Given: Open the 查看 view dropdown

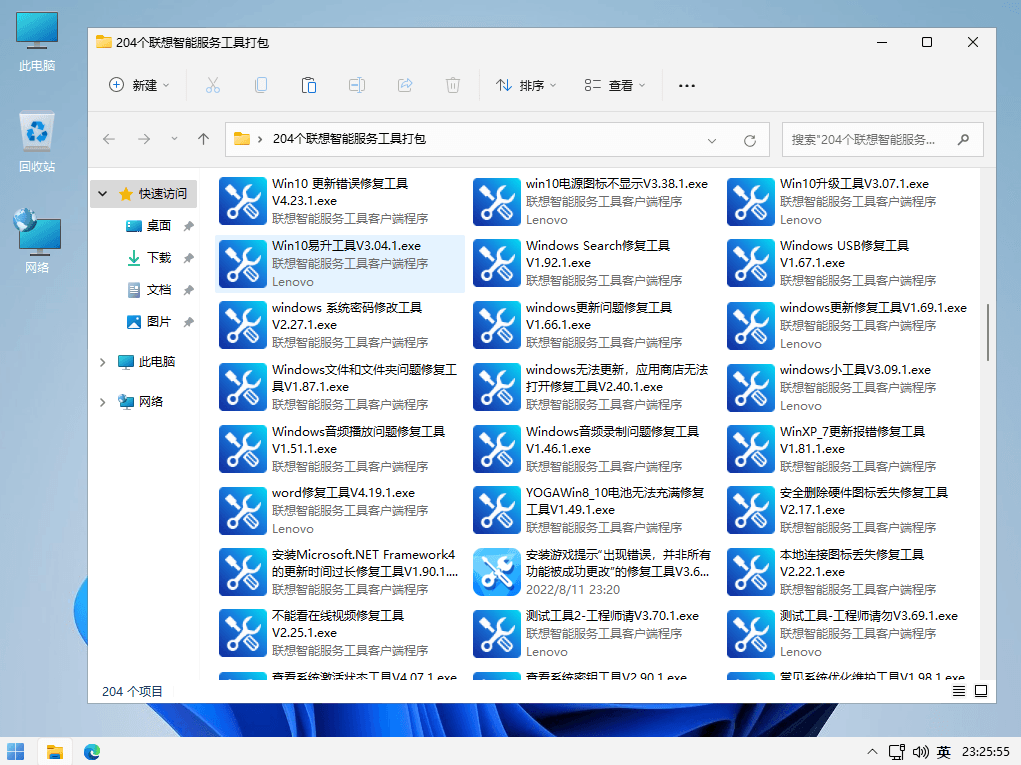Looking at the screenshot, I should (615, 85).
